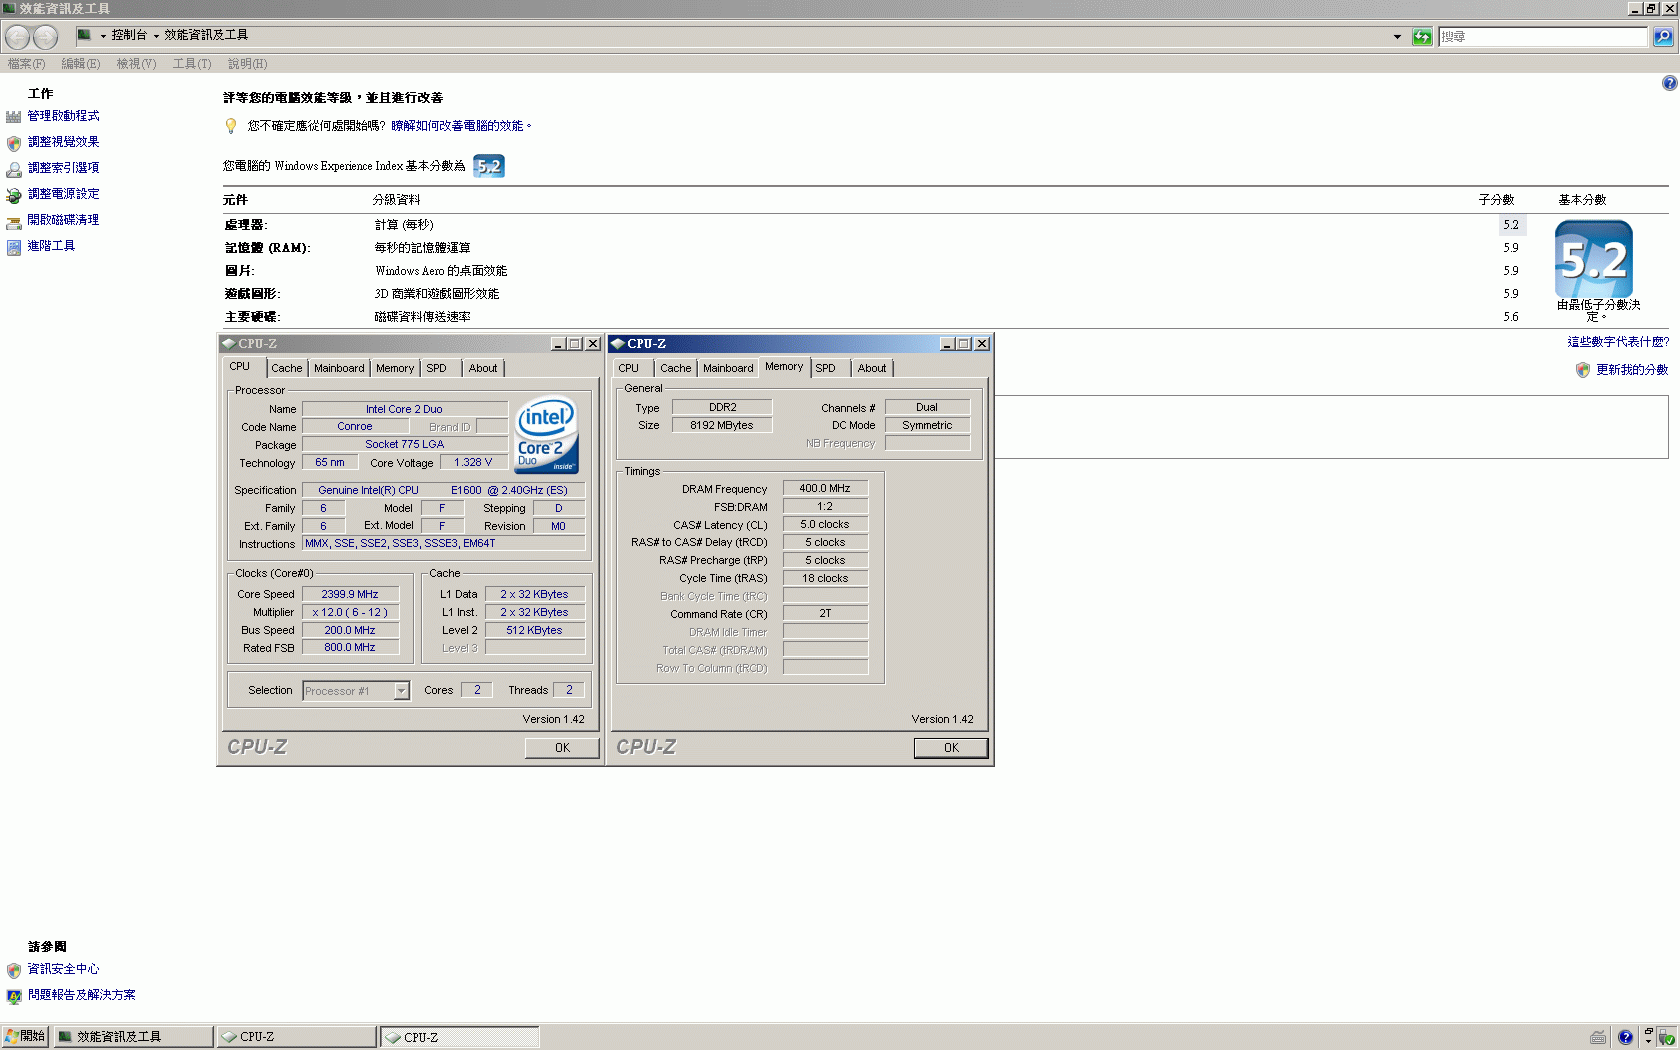Screen dimensions: 1680x1050
Task: Click the Specification value field
Action: [x=443, y=491]
